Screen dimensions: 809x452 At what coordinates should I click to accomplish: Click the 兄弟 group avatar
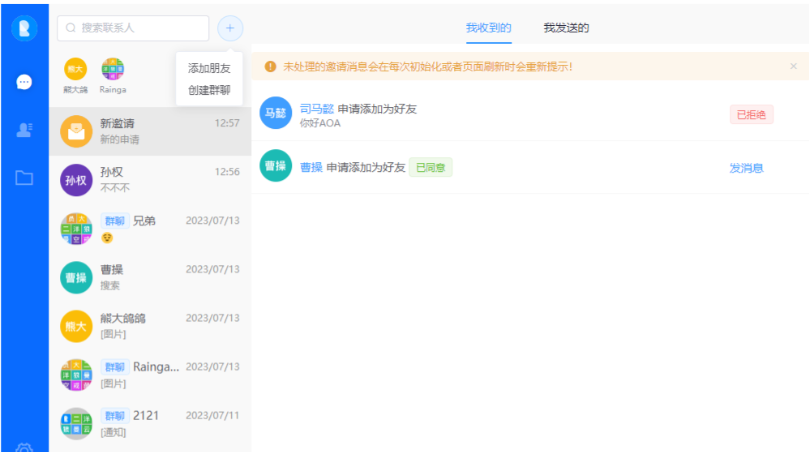(x=76, y=229)
